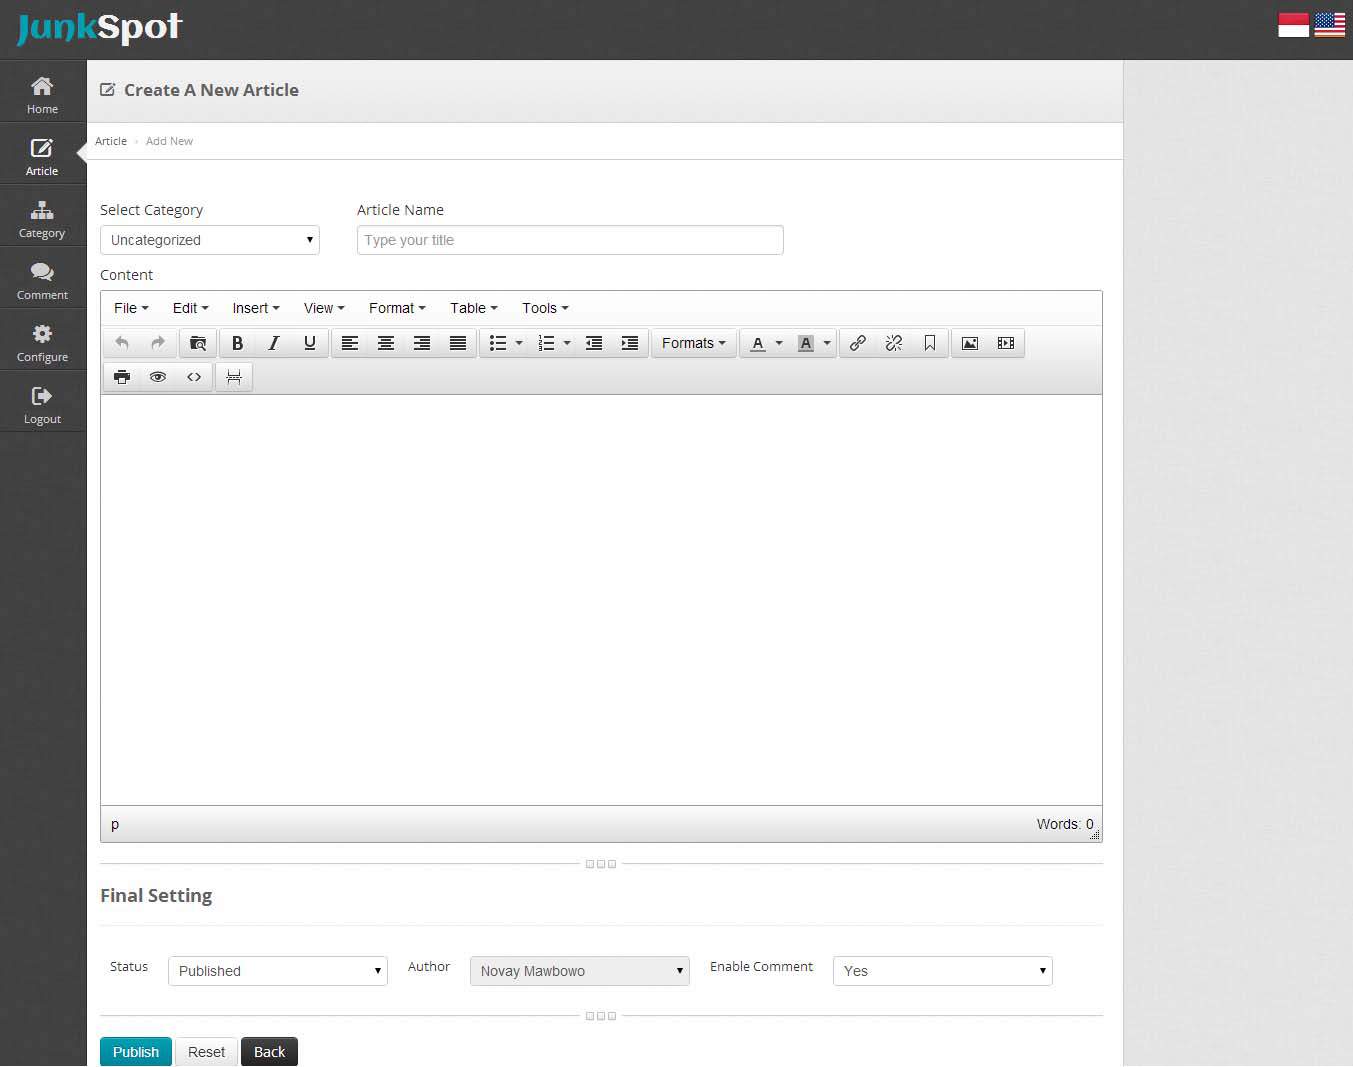Open the View menu
Screen dimensions: 1353x1067
[324, 308]
